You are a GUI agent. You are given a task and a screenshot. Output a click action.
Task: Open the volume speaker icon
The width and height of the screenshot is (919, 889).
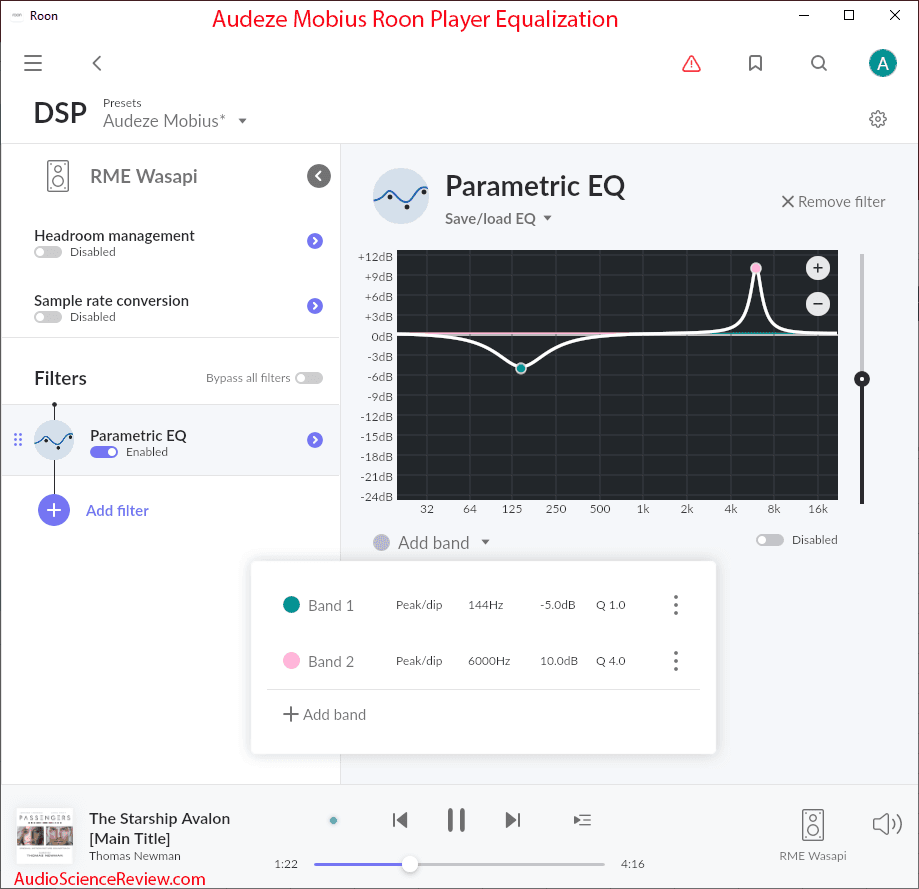click(x=887, y=824)
